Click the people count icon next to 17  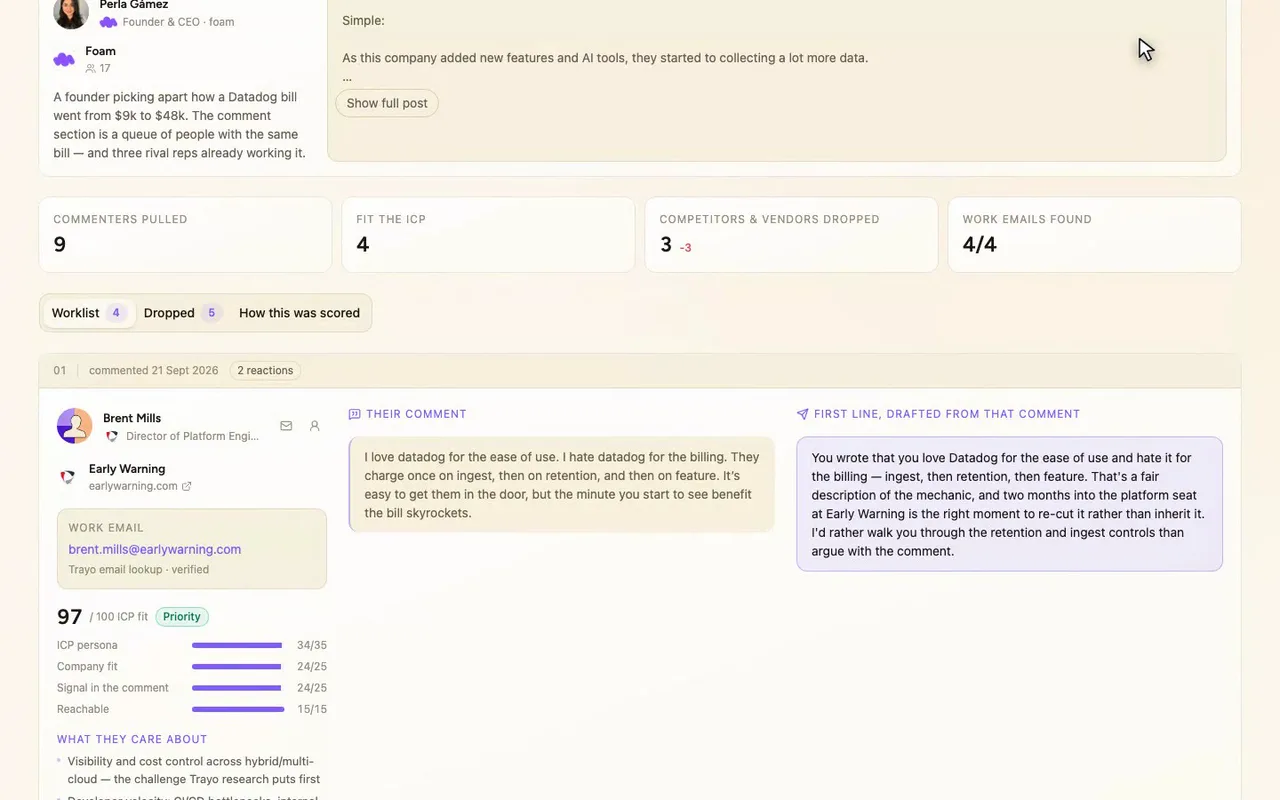tap(90, 68)
